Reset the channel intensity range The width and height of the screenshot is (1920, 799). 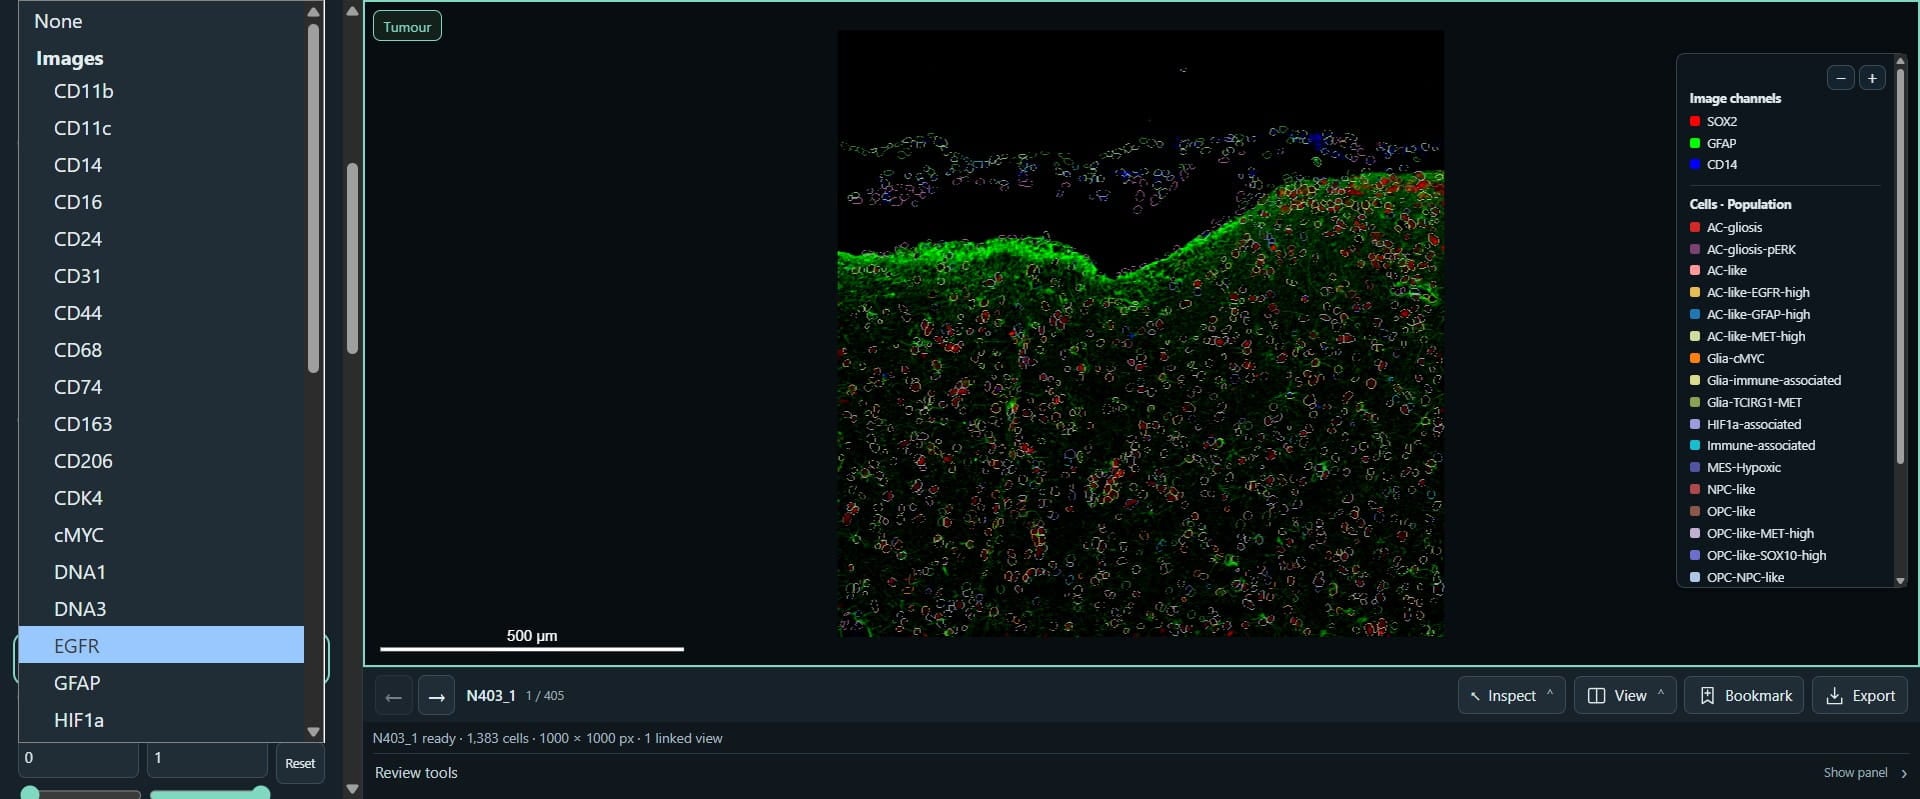pos(300,764)
